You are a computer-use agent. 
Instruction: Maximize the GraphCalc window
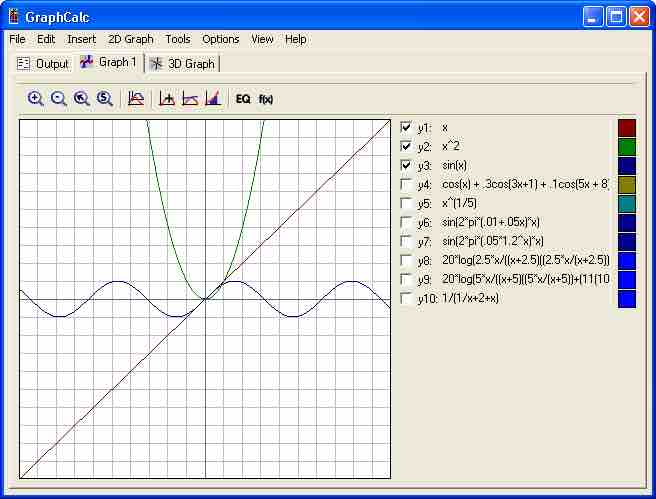pyautogui.click(x=616, y=17)
